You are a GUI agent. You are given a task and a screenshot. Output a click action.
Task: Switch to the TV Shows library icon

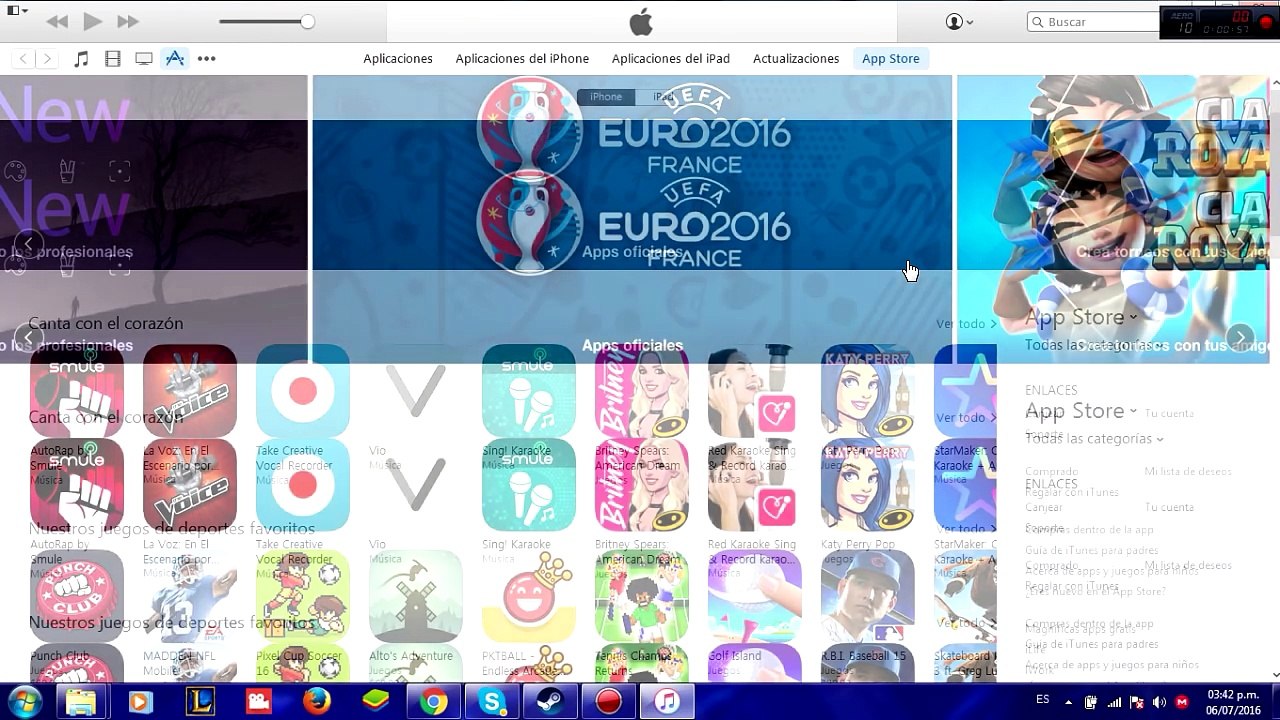coord(144,59)
